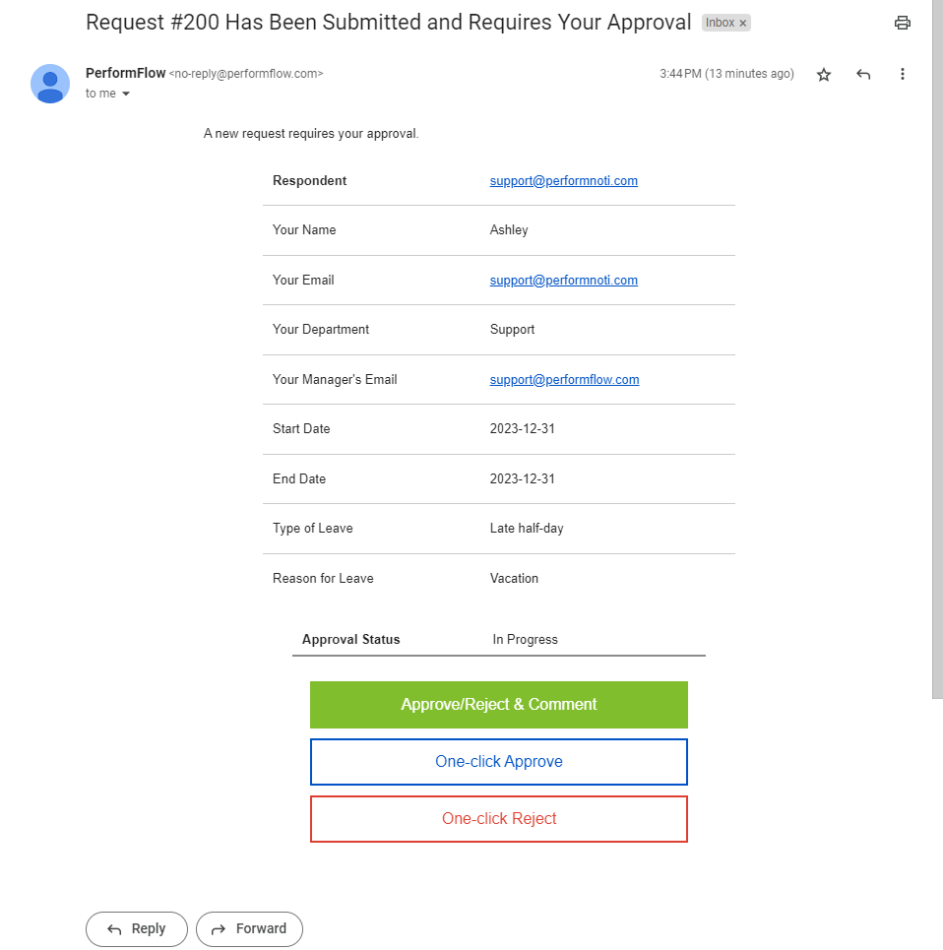Star the message
This screenshot has height=950, width=943.
(x=823, y=73)
